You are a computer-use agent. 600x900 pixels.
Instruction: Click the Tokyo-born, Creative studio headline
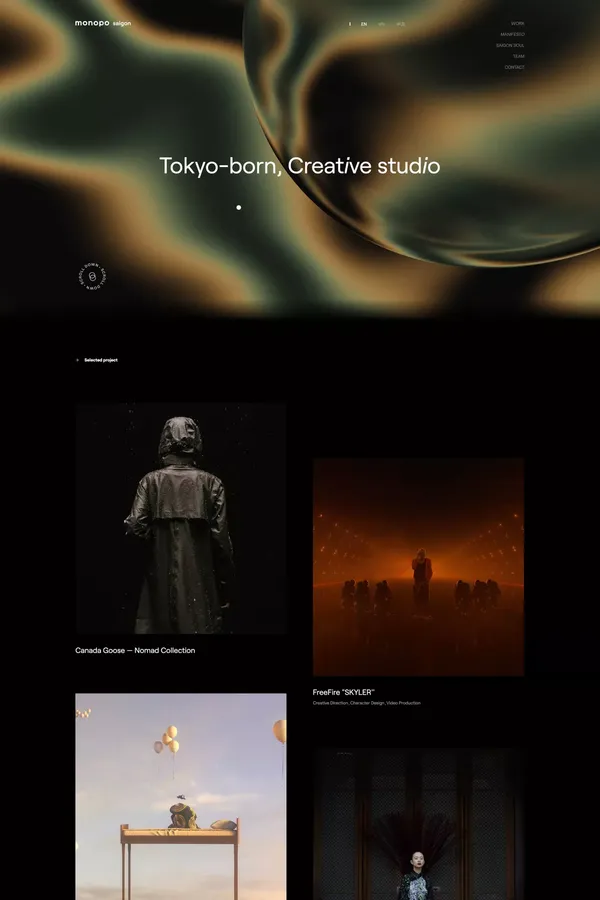click(x=300, y=166)
